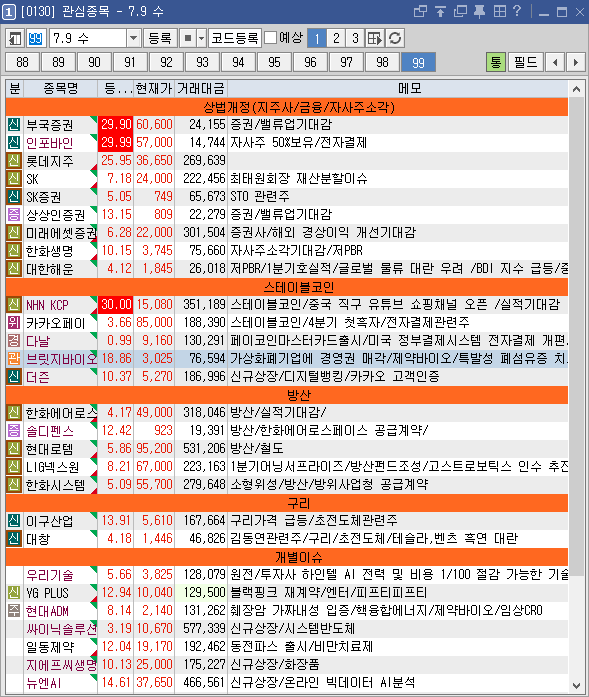Click the group list icon left of 99

click(15, 38)
